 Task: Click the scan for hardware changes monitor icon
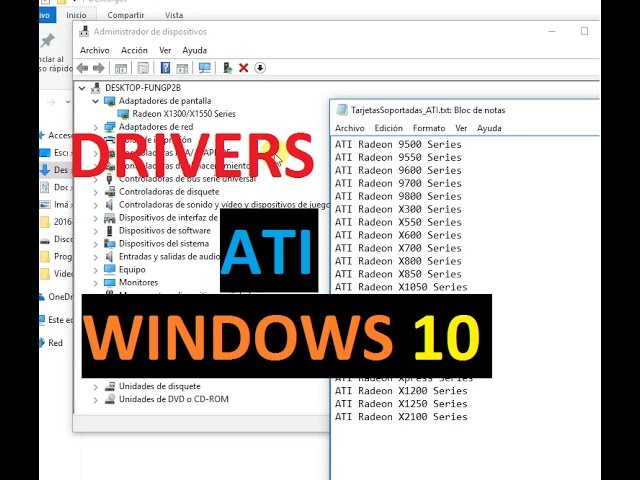205,68
